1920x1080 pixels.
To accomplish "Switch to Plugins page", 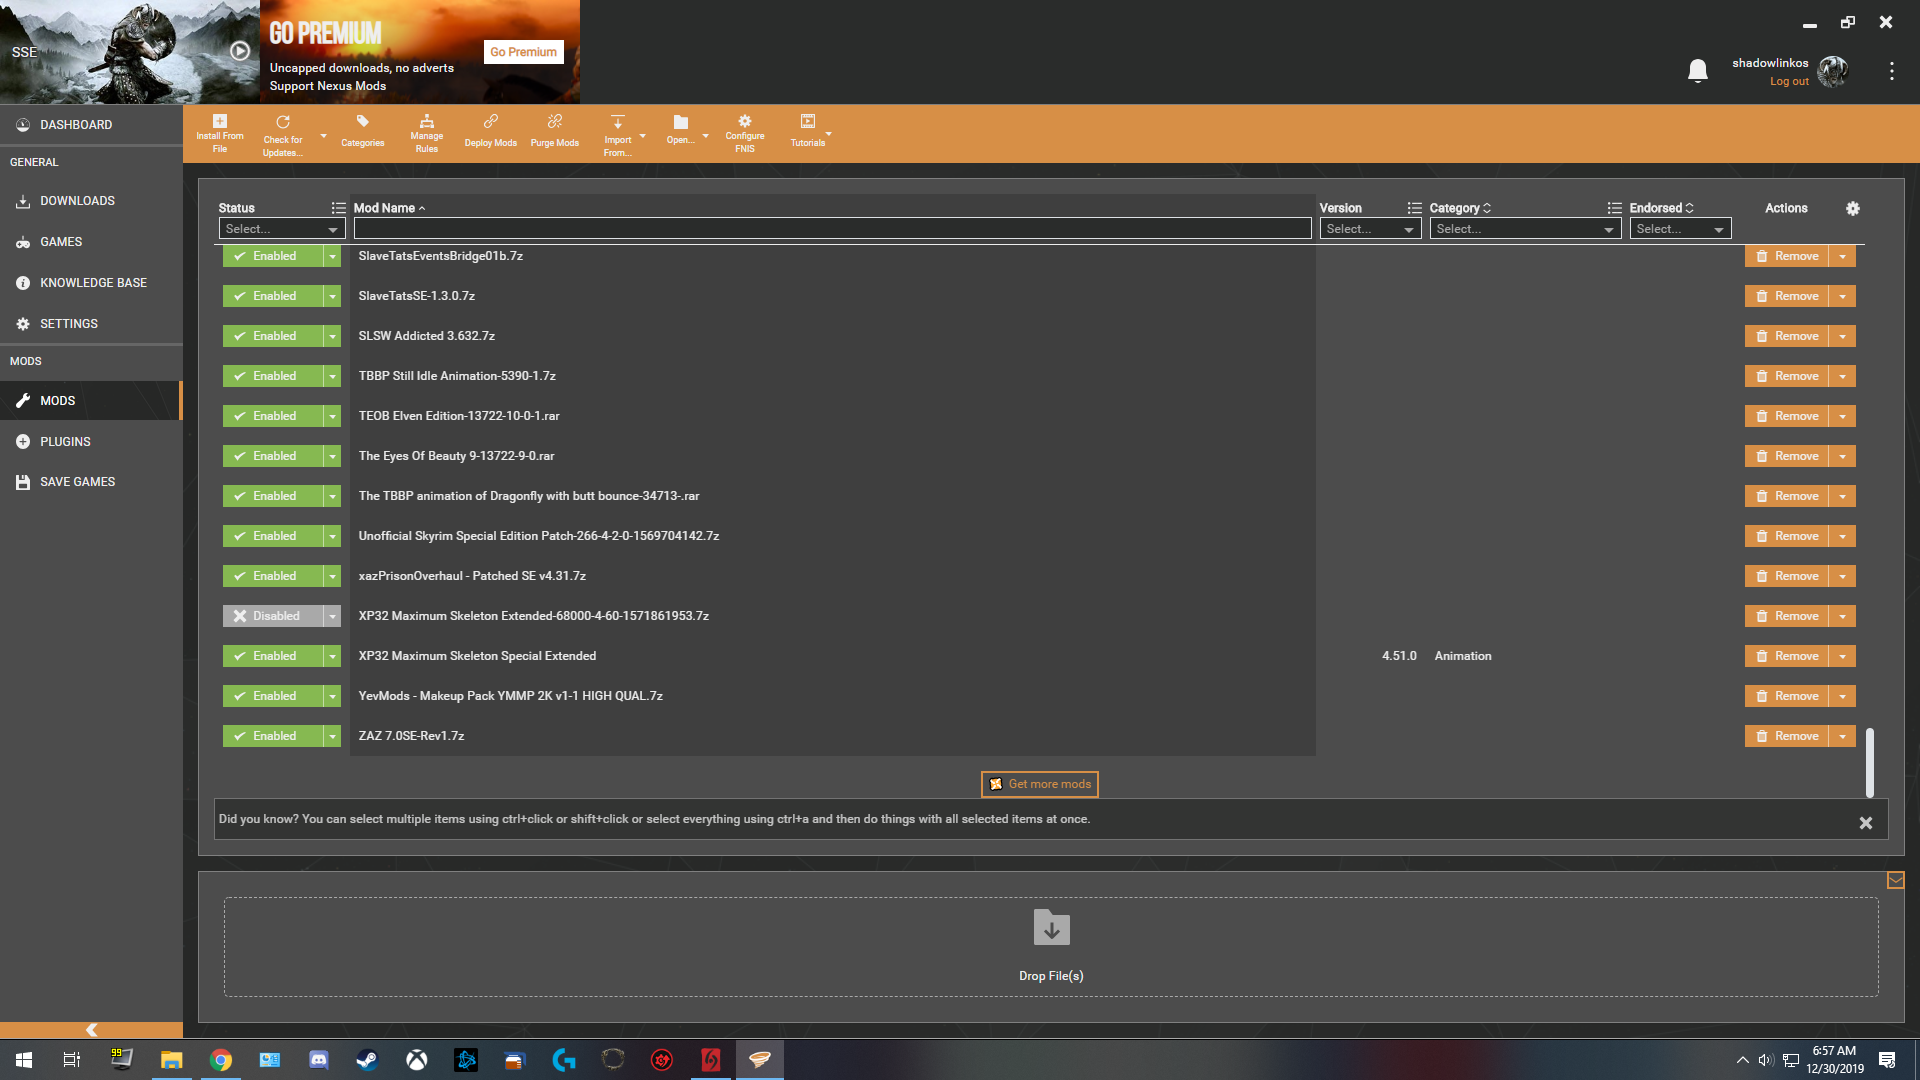I will click(x=91, y=441).
